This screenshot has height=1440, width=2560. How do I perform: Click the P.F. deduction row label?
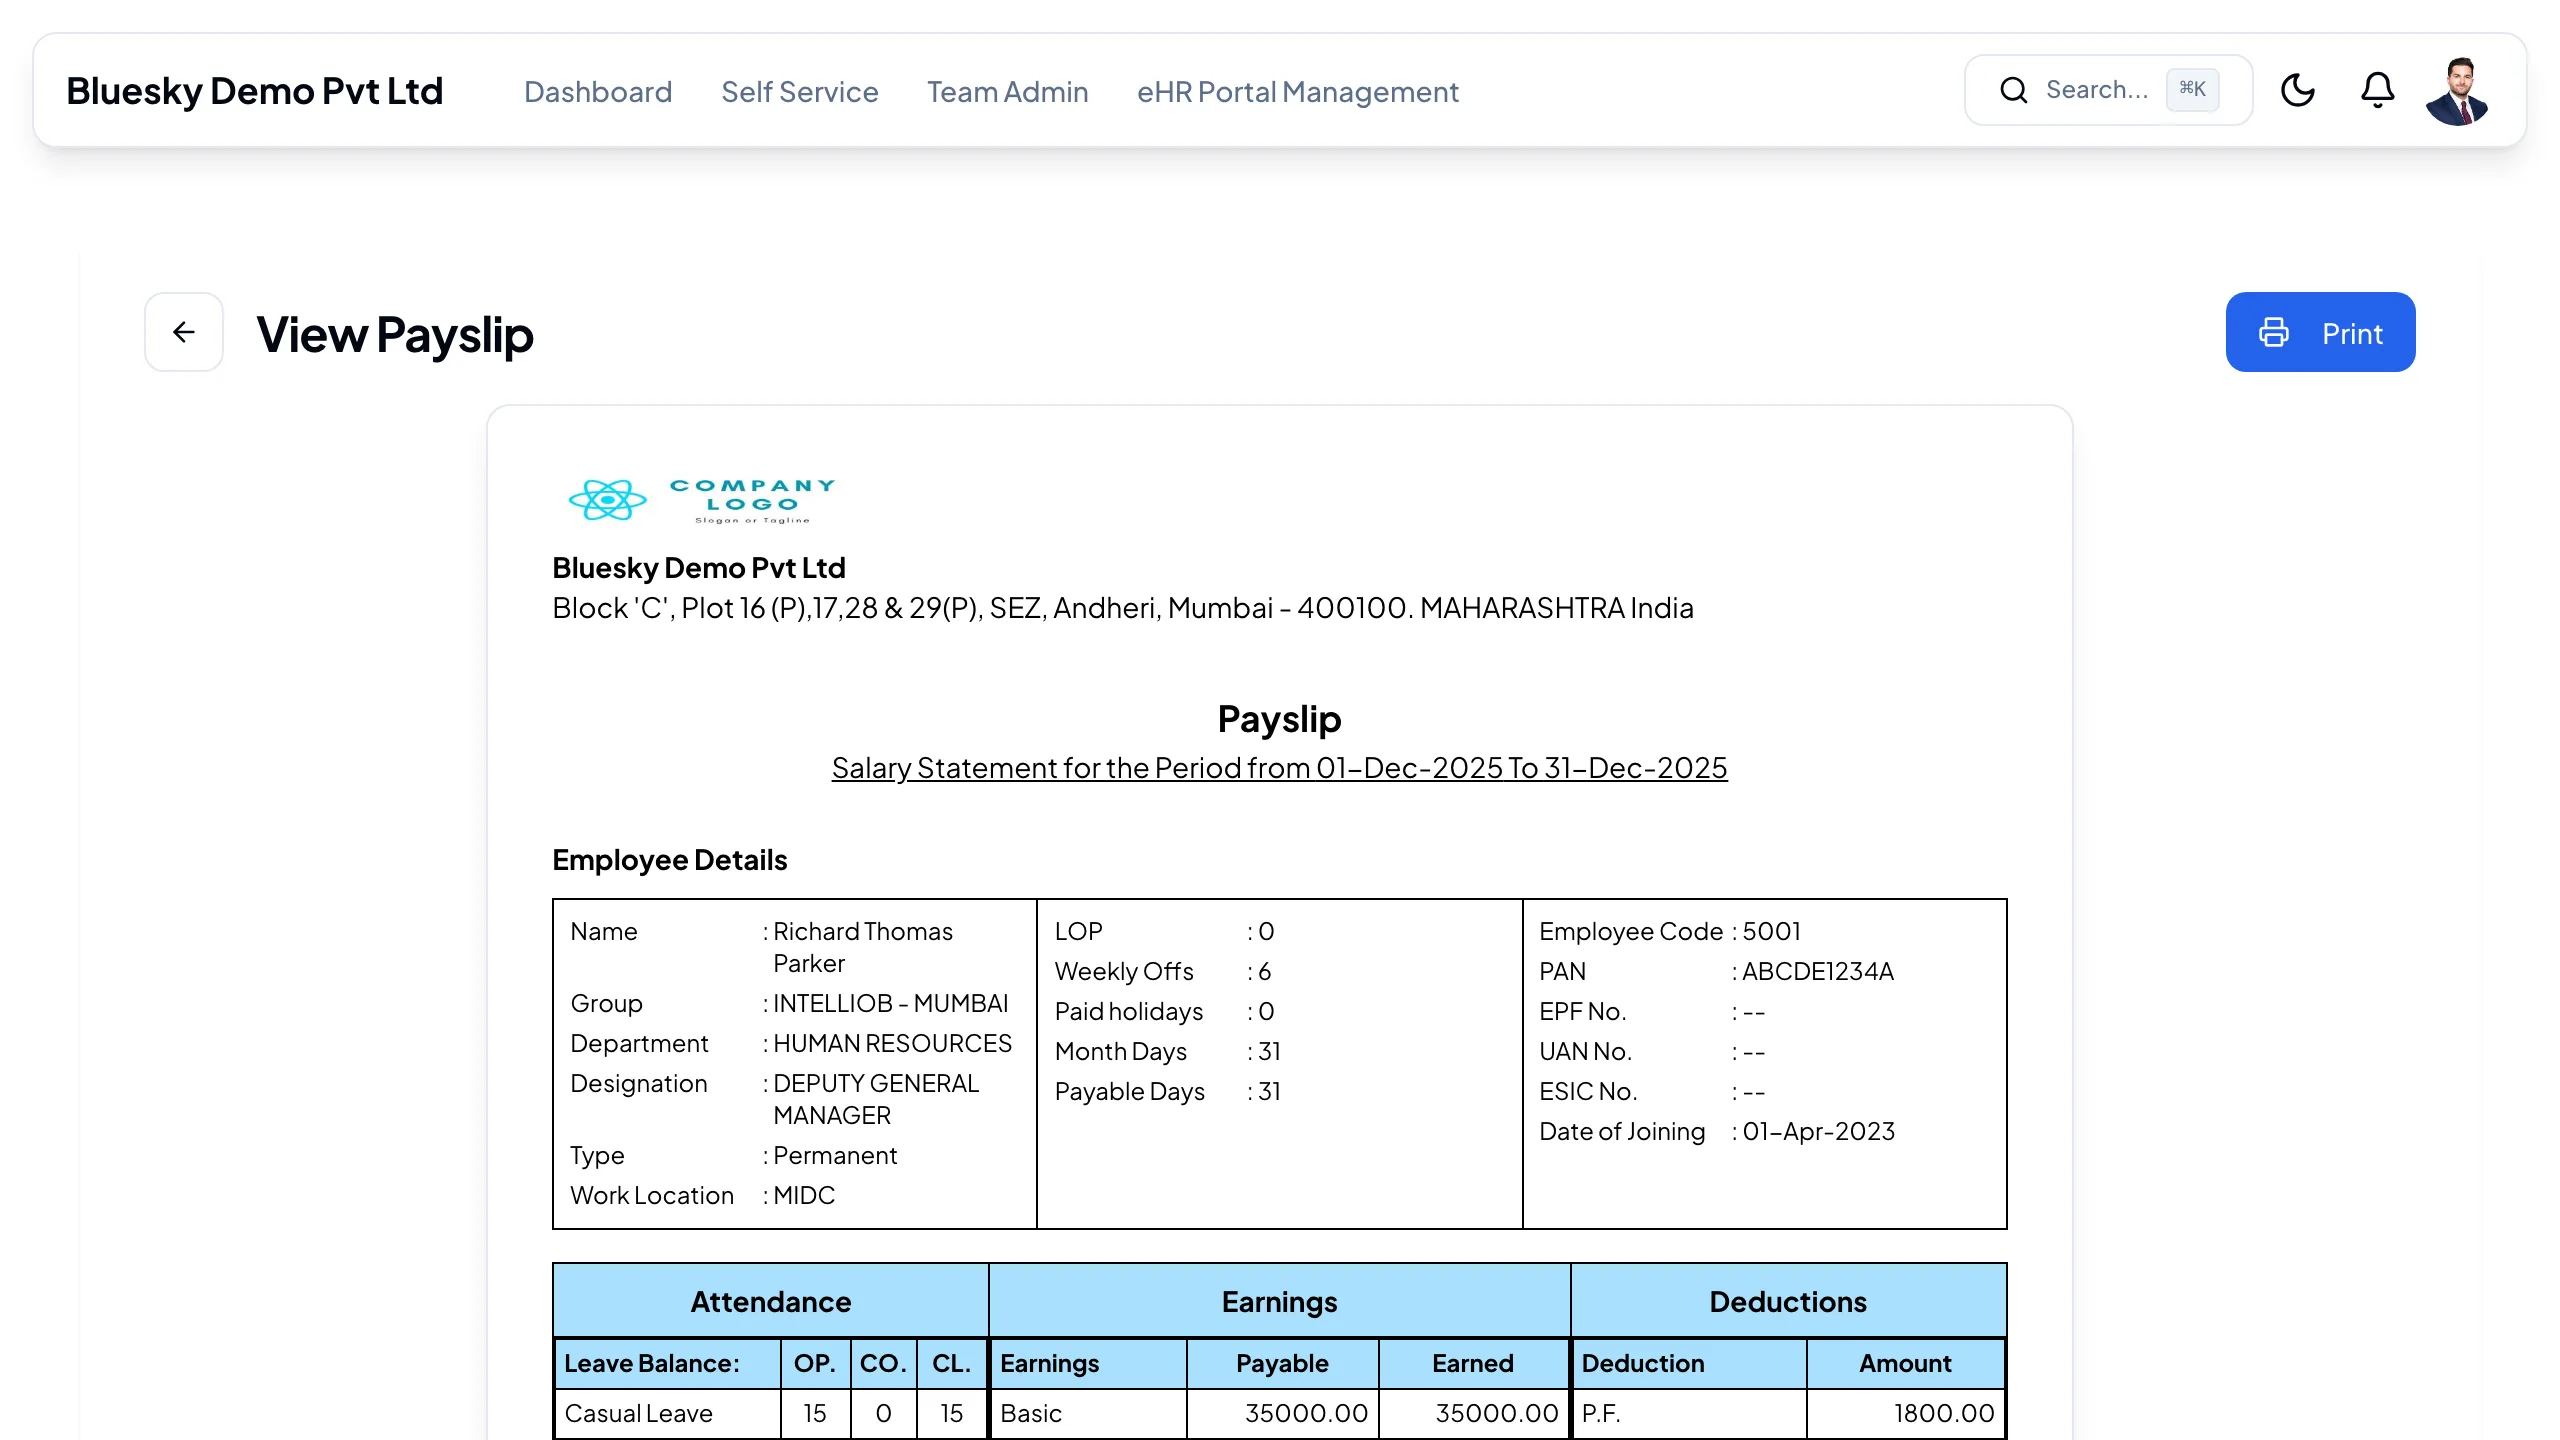tap(1600, 1413)
